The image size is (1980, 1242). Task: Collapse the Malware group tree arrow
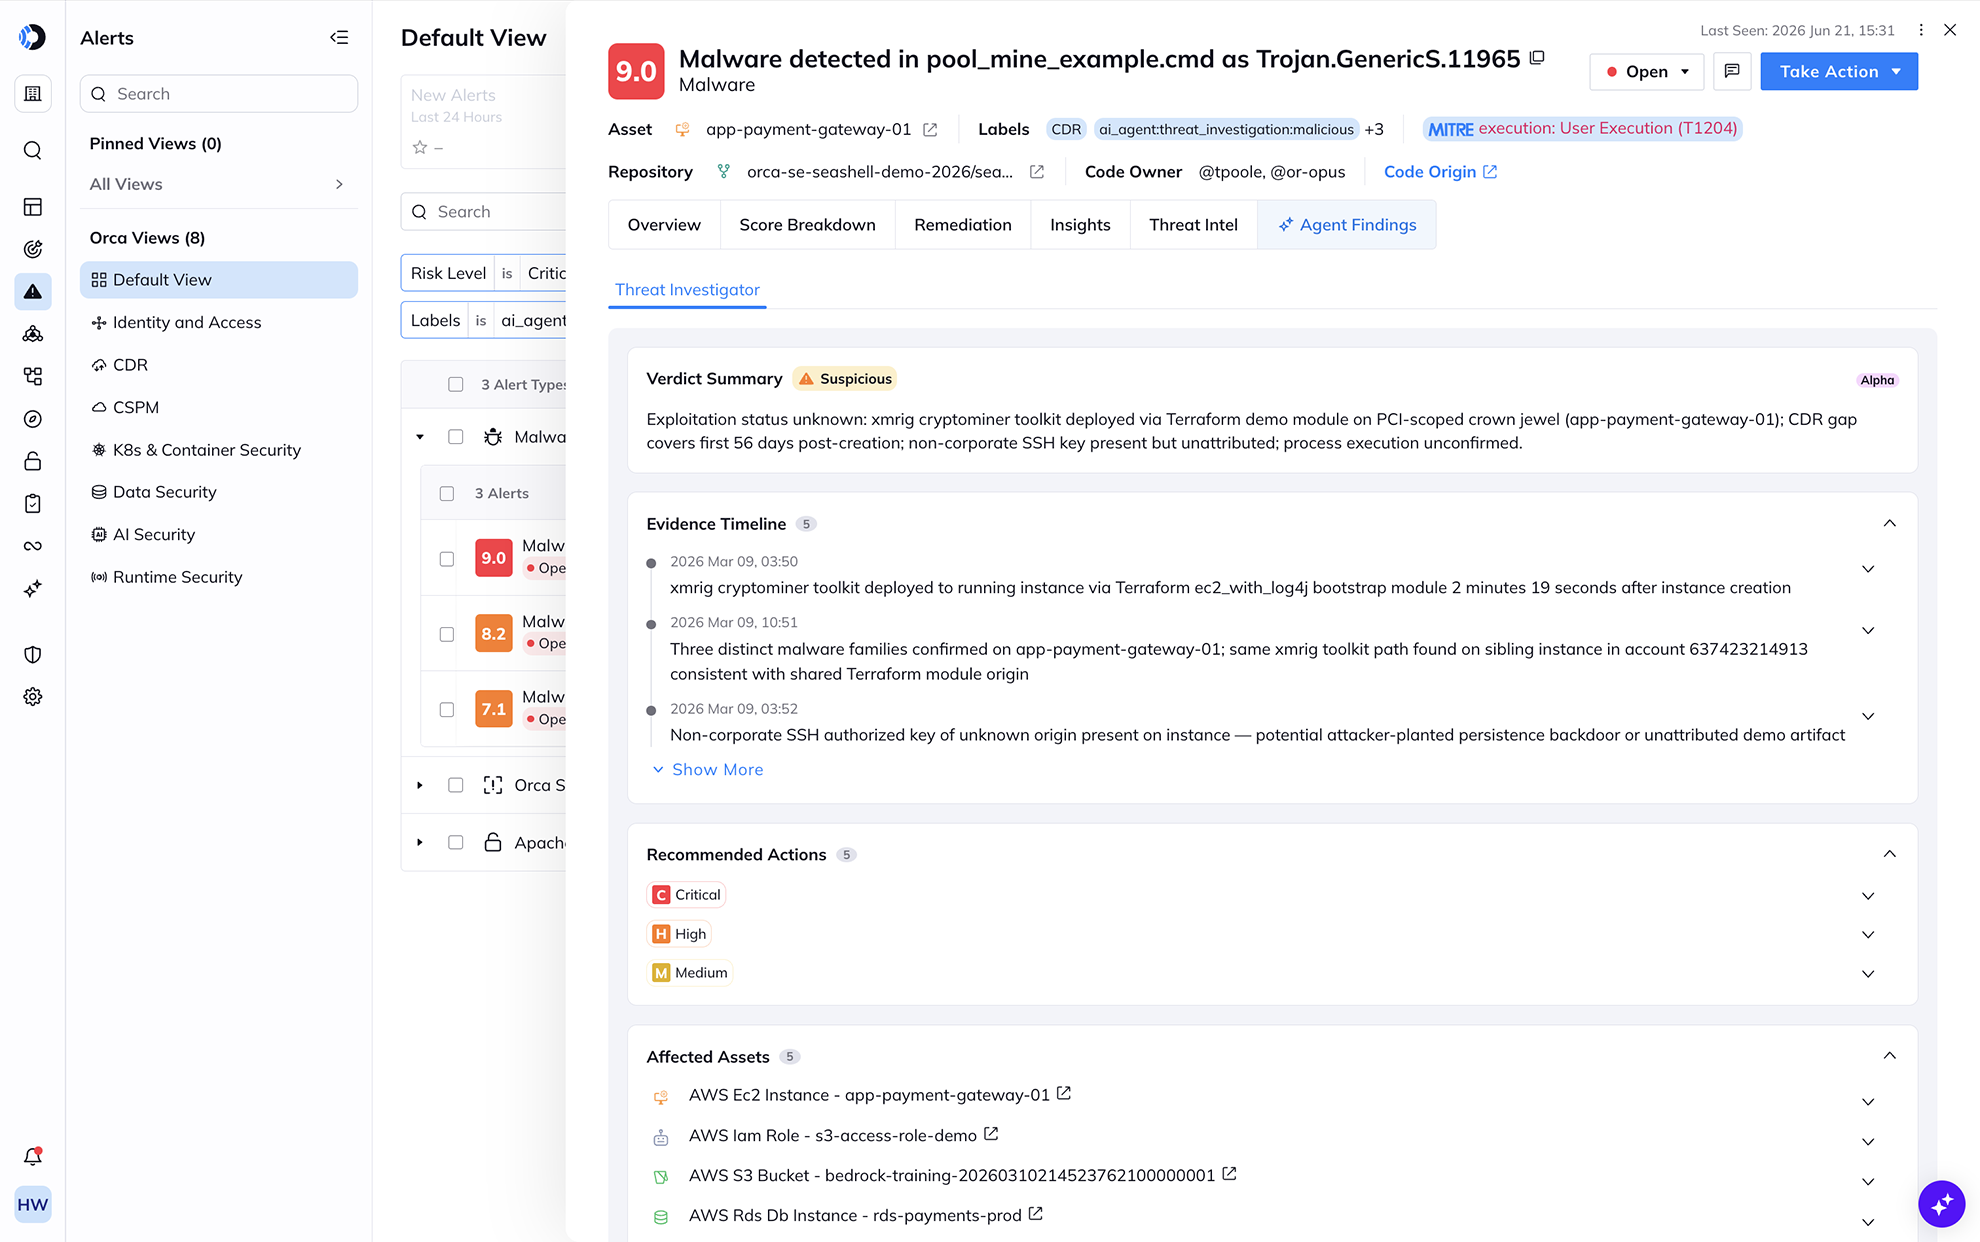(420, 437)
